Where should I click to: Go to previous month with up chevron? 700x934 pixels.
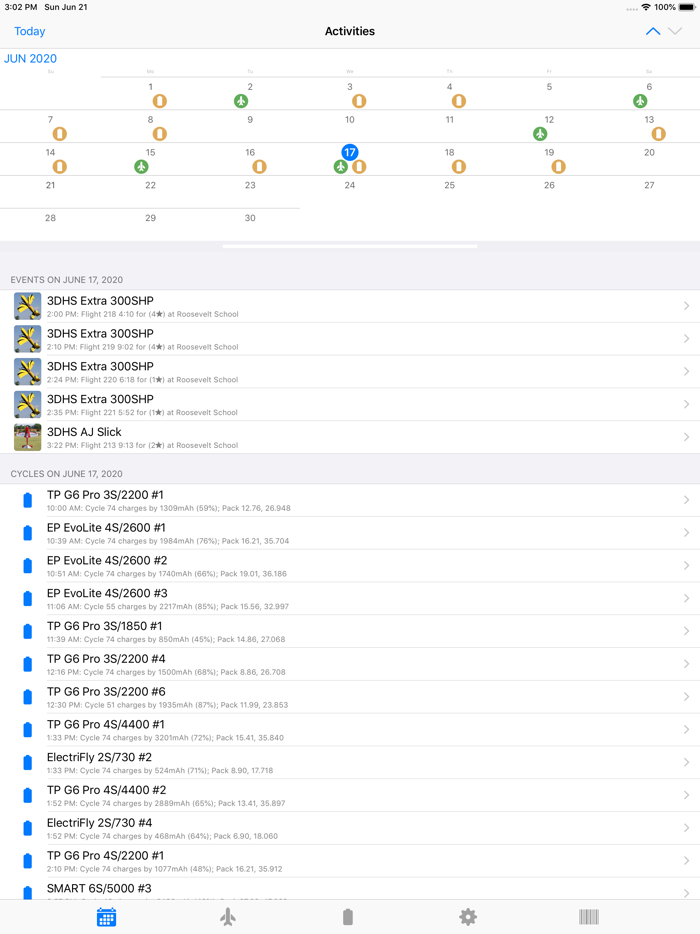click(653, 31)
